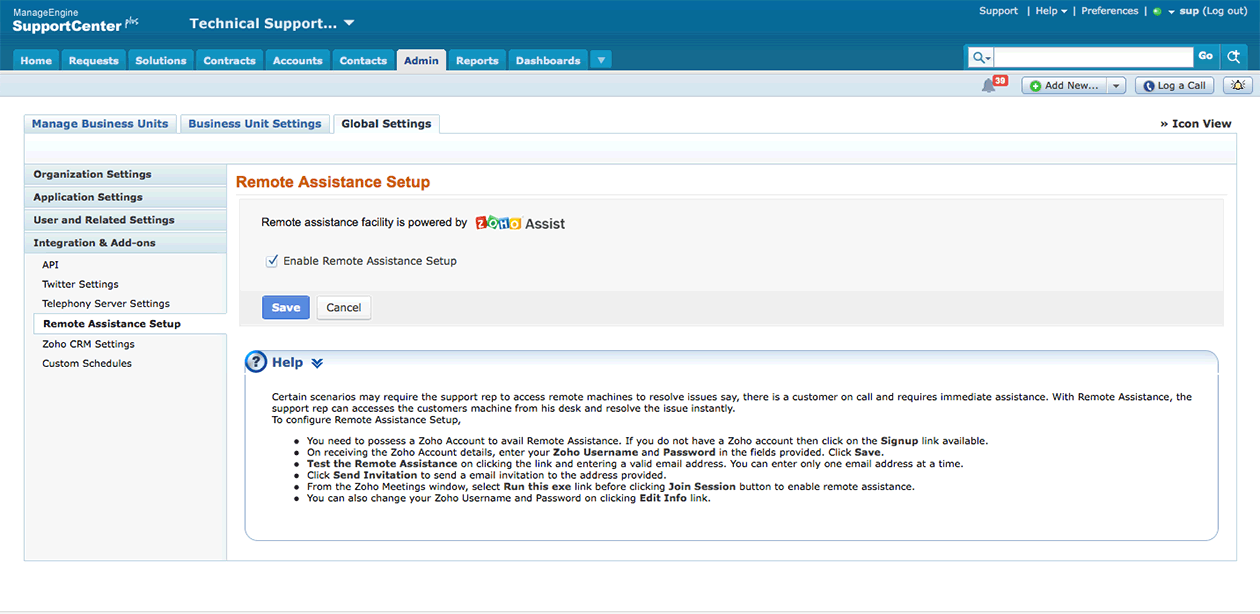Expand Application Settings section
Image resolution: width=1260 pixels, height=614 pixels.
[x=125, y=197]
